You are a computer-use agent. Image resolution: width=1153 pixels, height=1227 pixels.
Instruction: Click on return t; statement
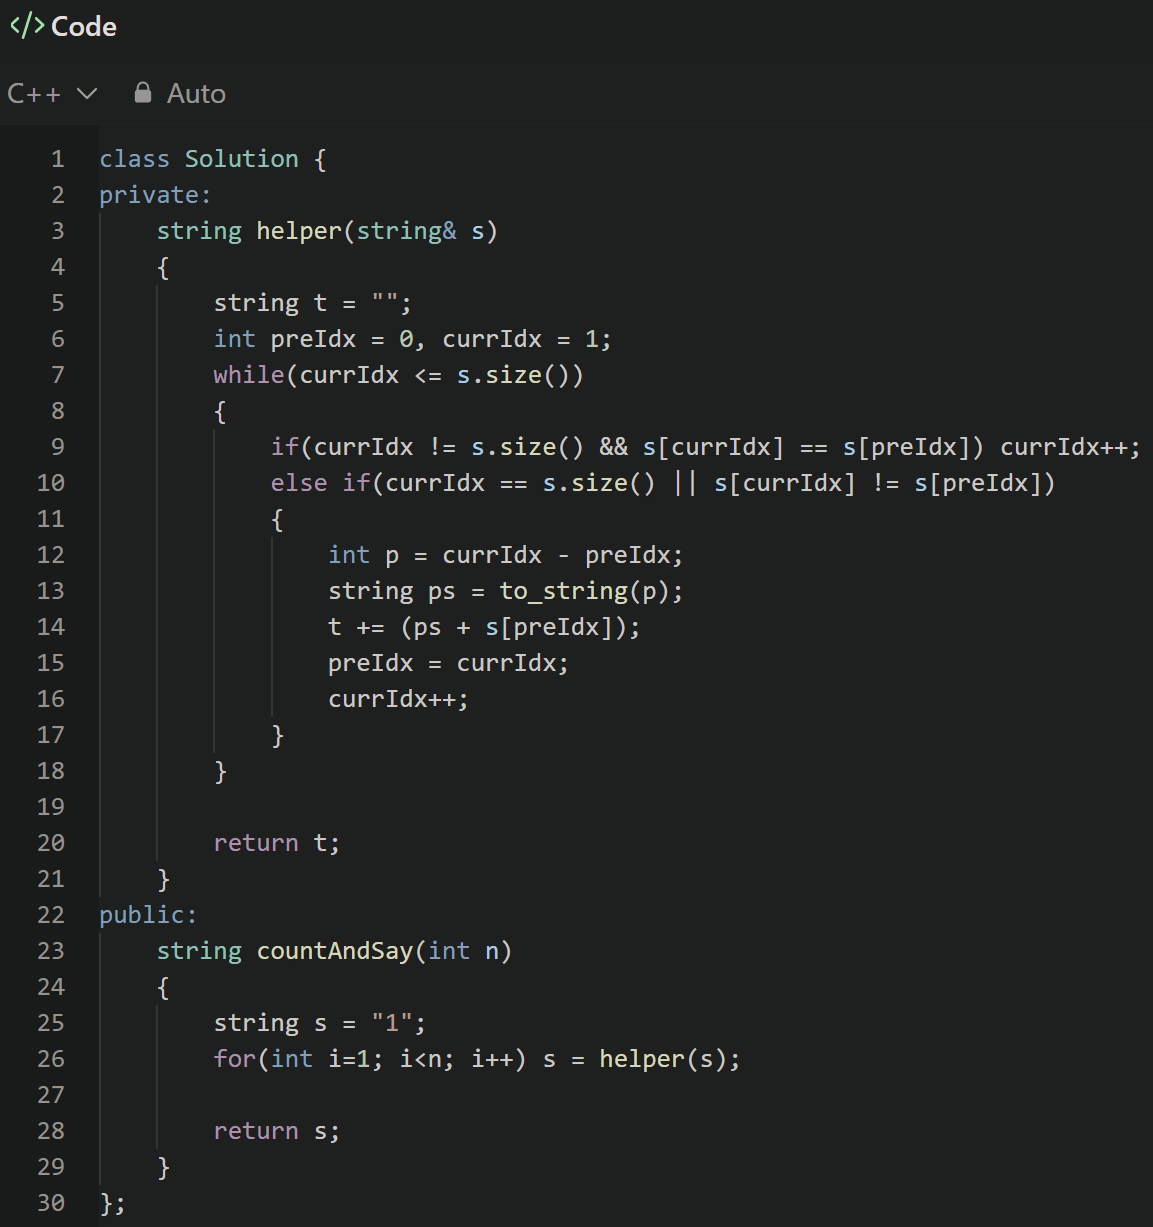(x=277, y=843)
